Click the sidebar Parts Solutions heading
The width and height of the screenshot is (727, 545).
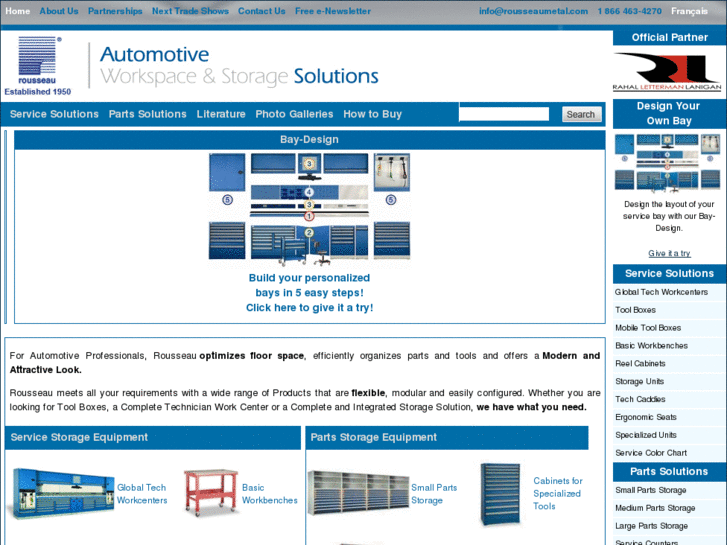point(669,472)
